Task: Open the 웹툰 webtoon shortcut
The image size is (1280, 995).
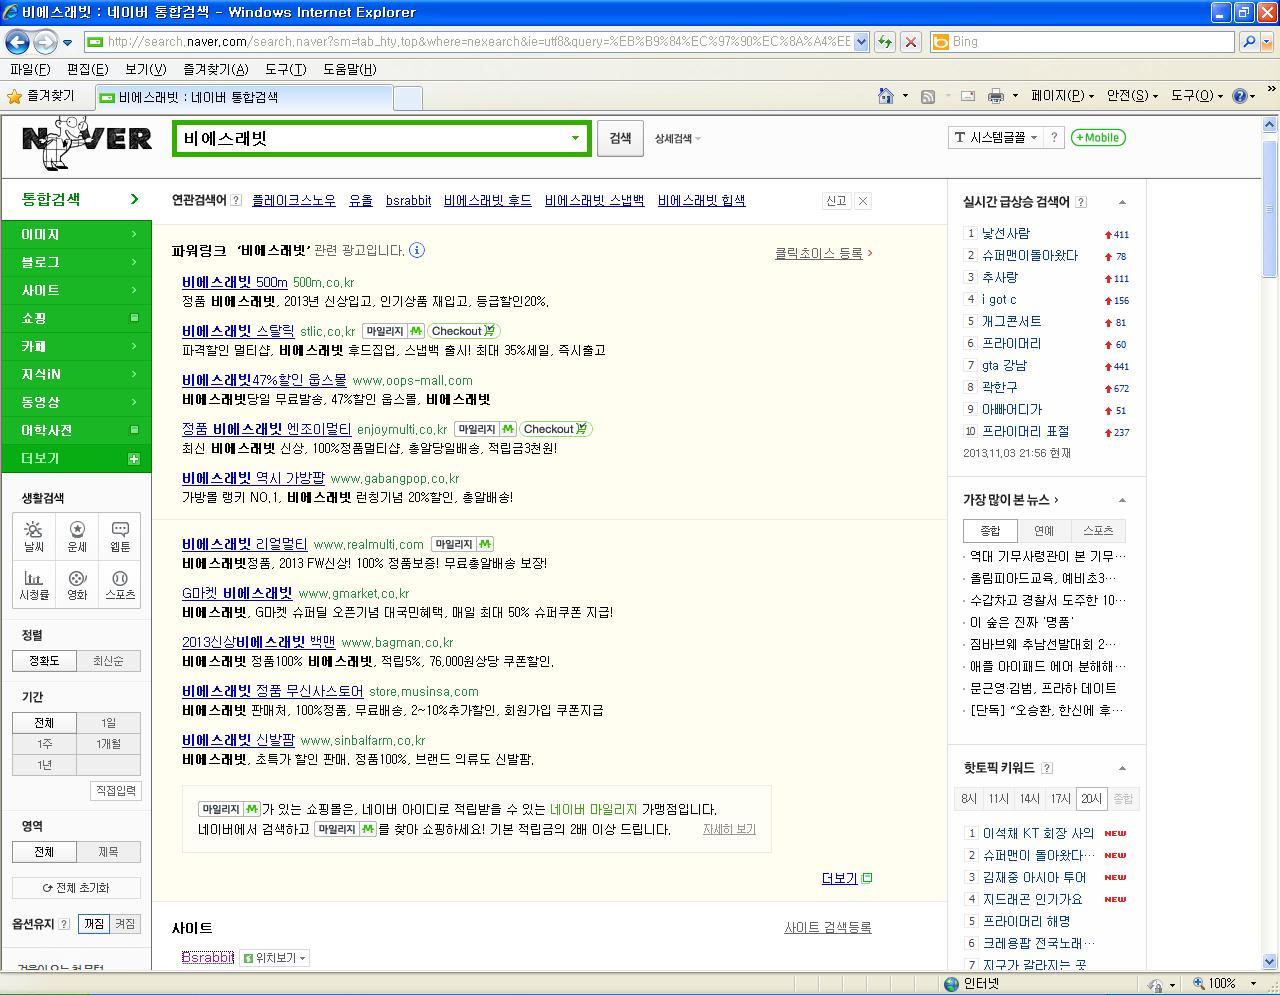Action: point(120,537)
